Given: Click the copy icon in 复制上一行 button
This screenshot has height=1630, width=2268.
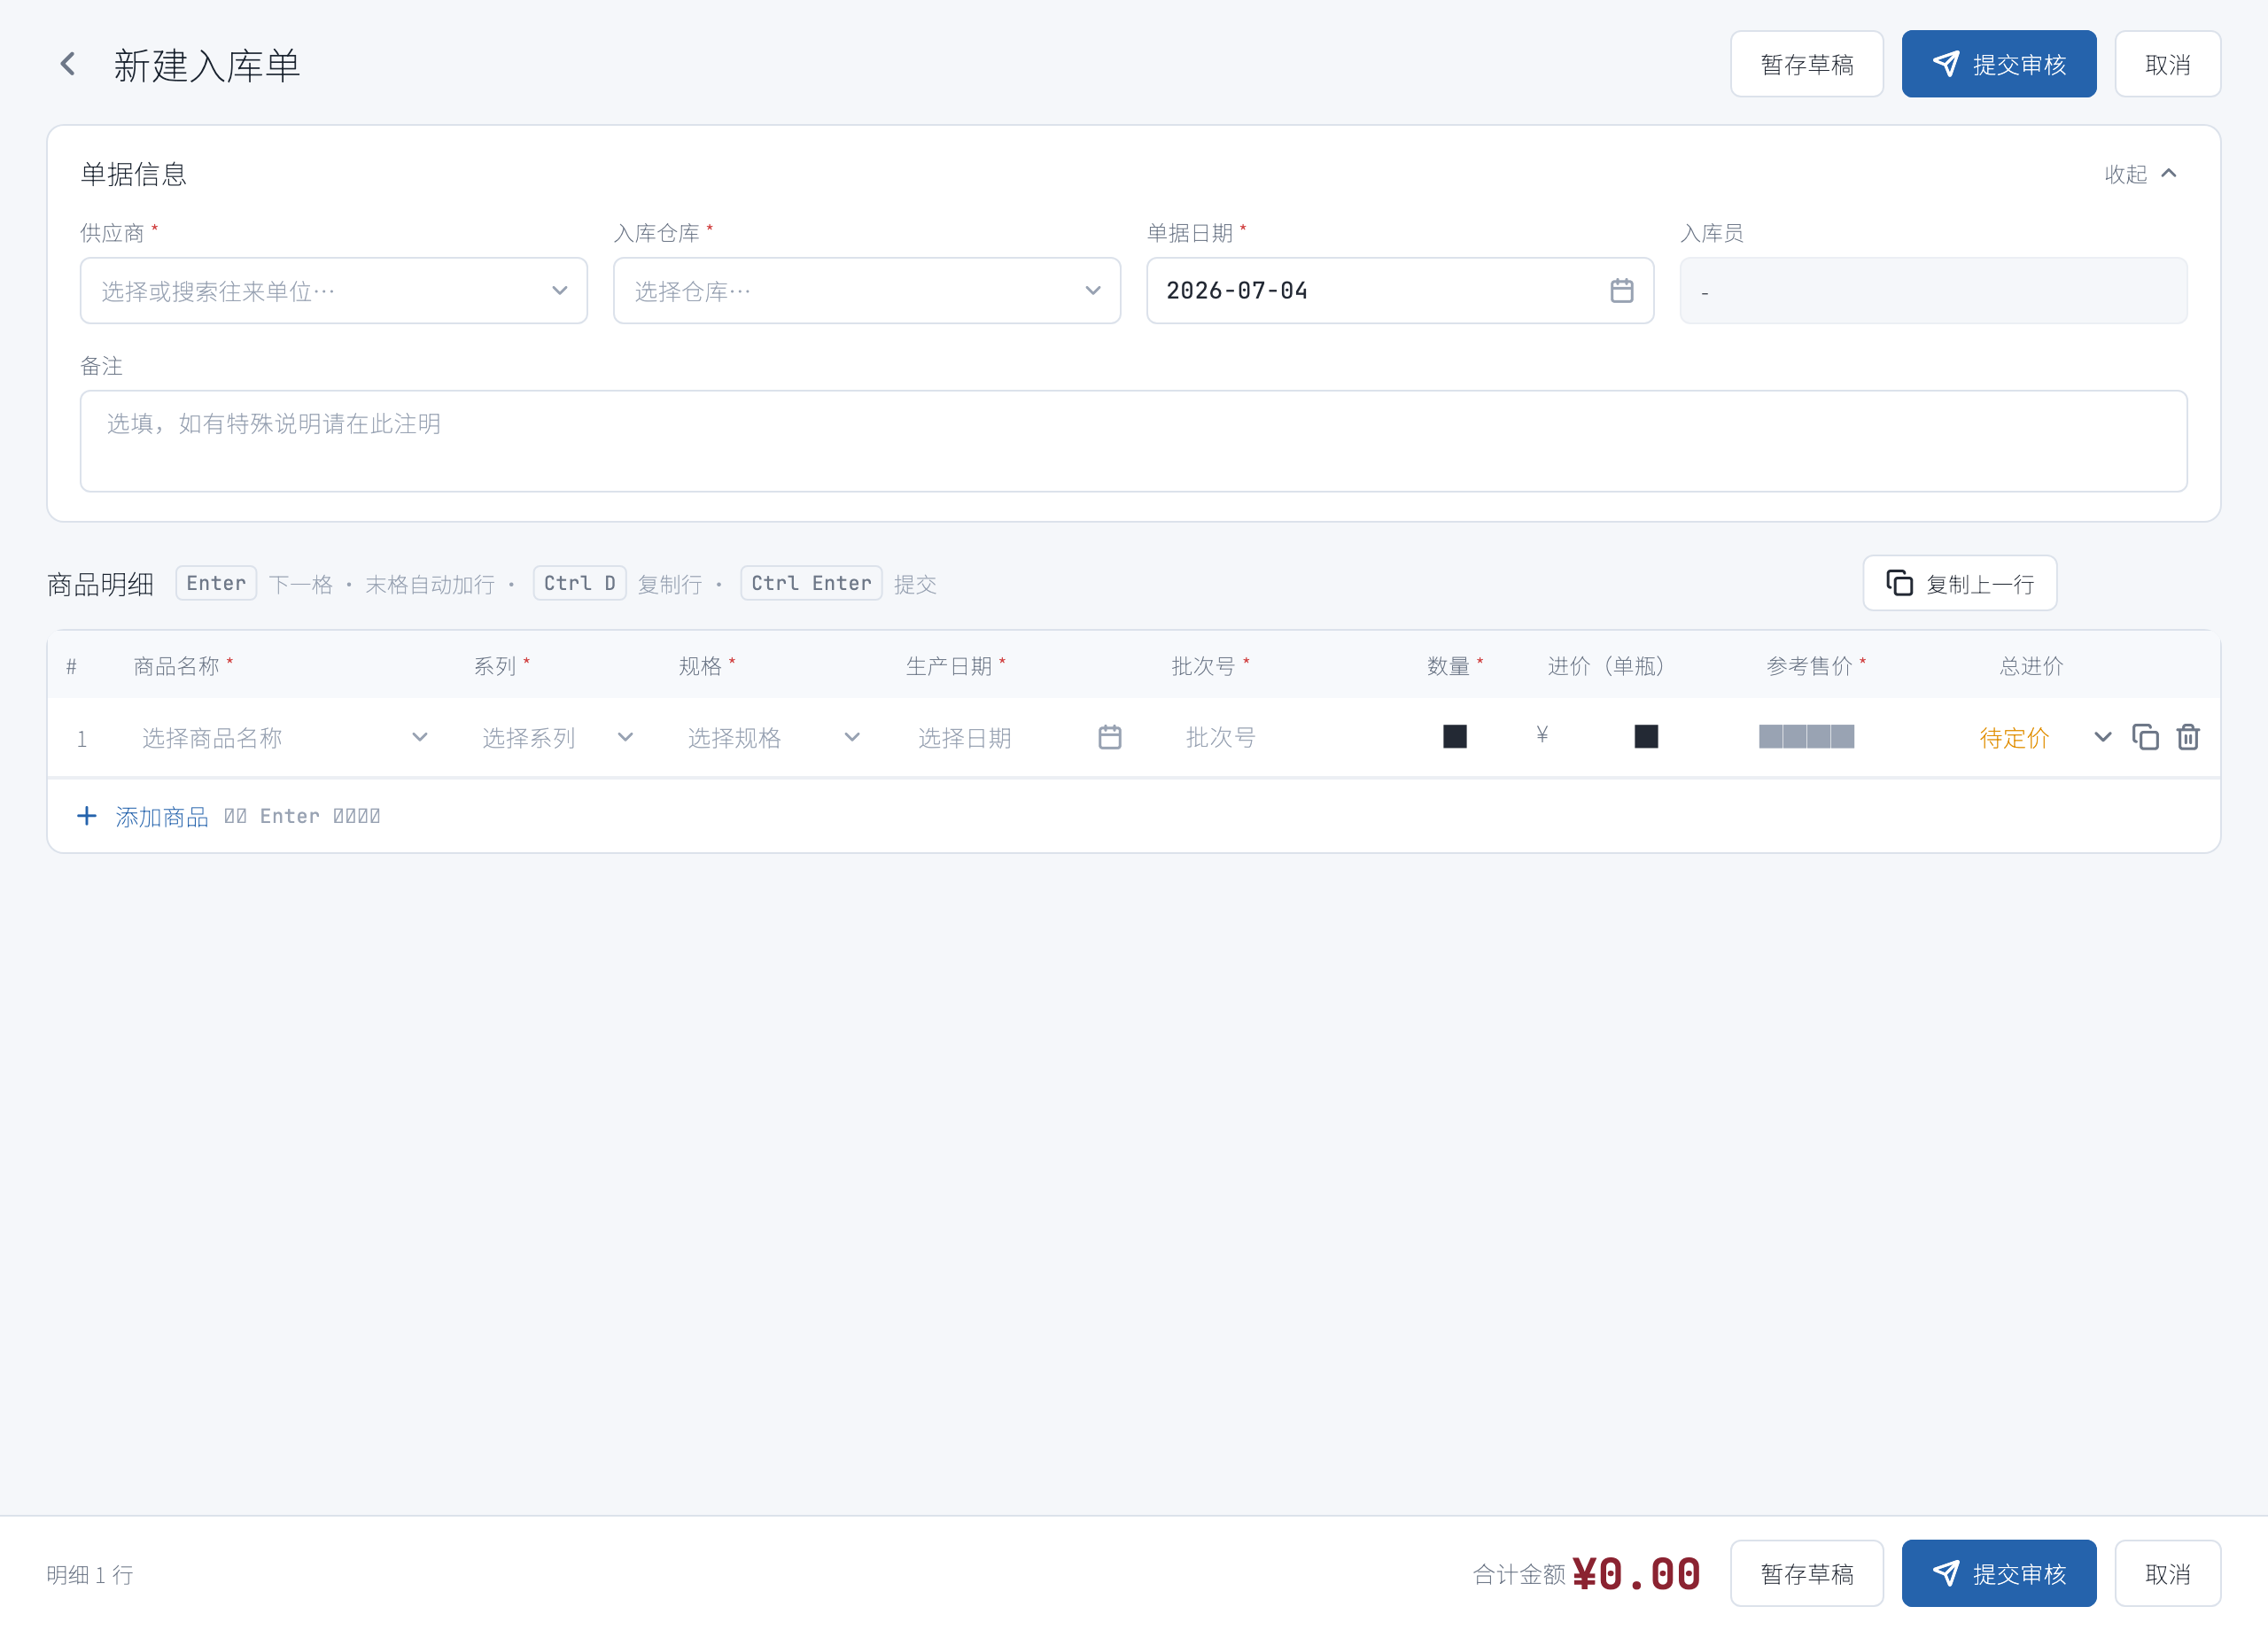Looking at the screenshot, I should (1899, 582).
